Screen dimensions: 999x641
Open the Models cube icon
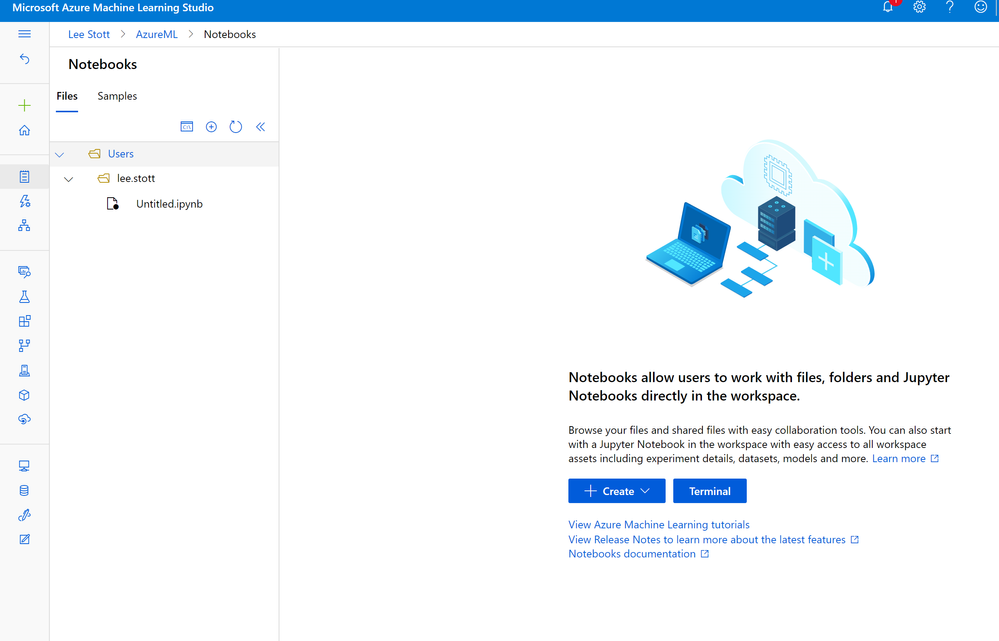[24, 395]
